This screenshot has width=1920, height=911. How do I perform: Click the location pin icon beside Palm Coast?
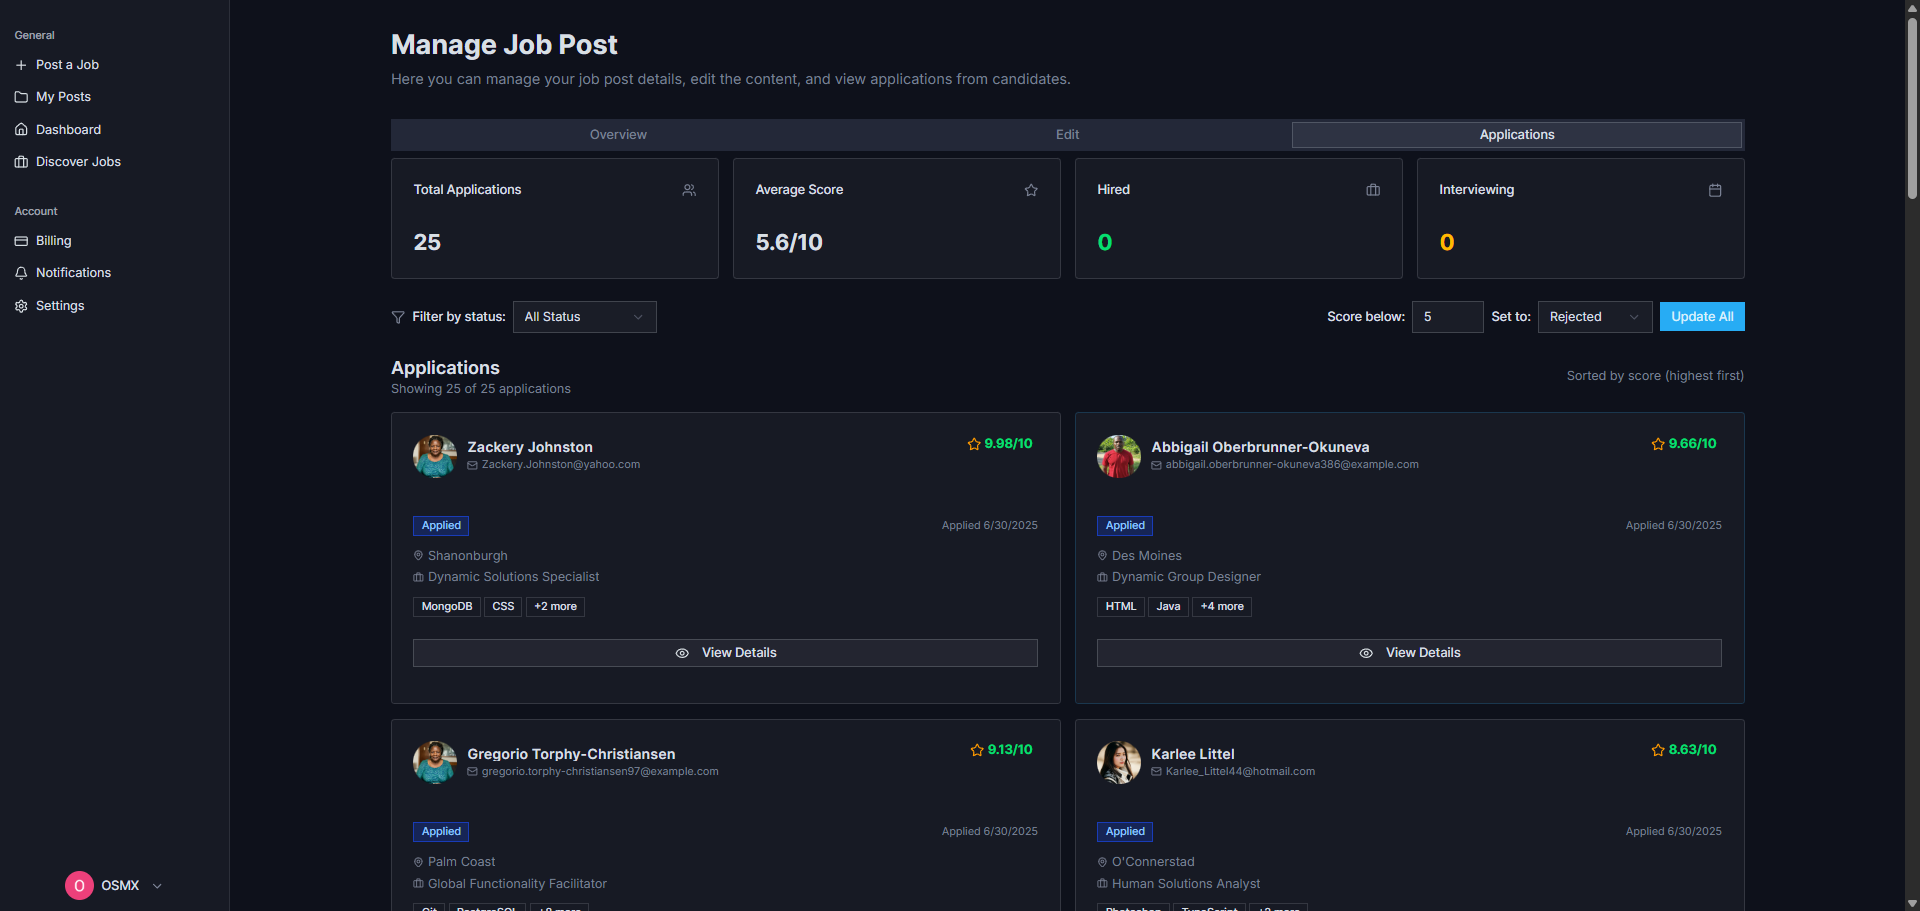point(418,862)
